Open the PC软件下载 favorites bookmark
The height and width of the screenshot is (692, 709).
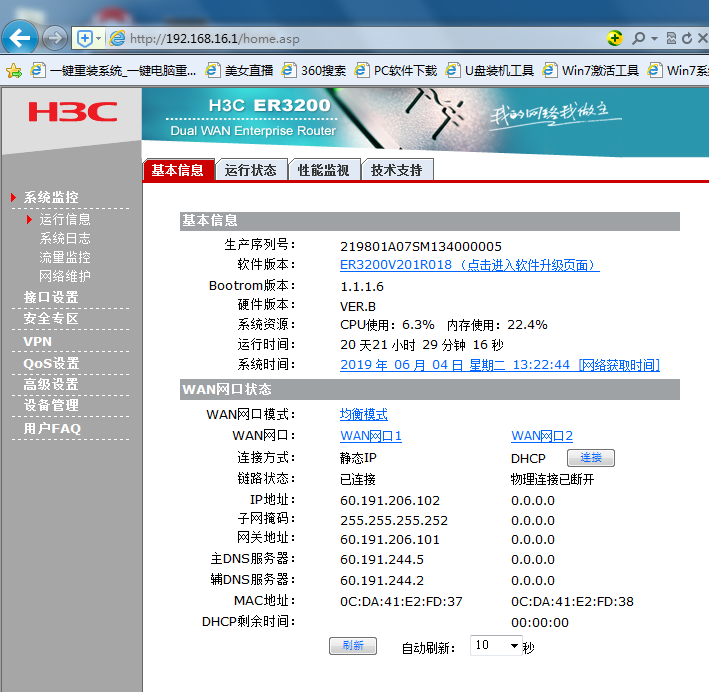pyautogui.click(x=396, y=71)
